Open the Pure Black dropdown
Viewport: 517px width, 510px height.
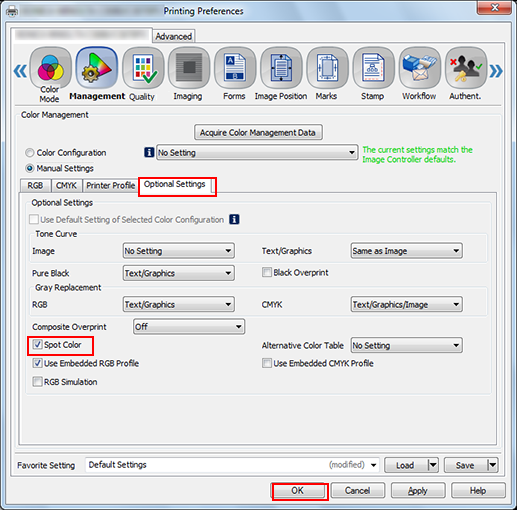tap(179, 273)
